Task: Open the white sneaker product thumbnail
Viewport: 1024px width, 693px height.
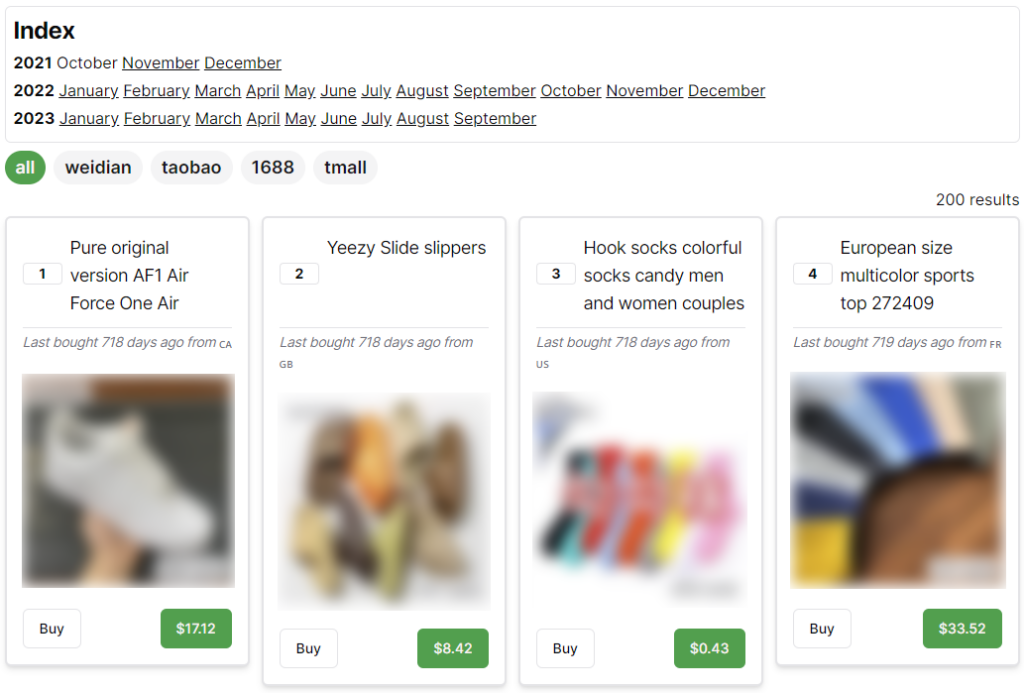Action: pos(128,481)
